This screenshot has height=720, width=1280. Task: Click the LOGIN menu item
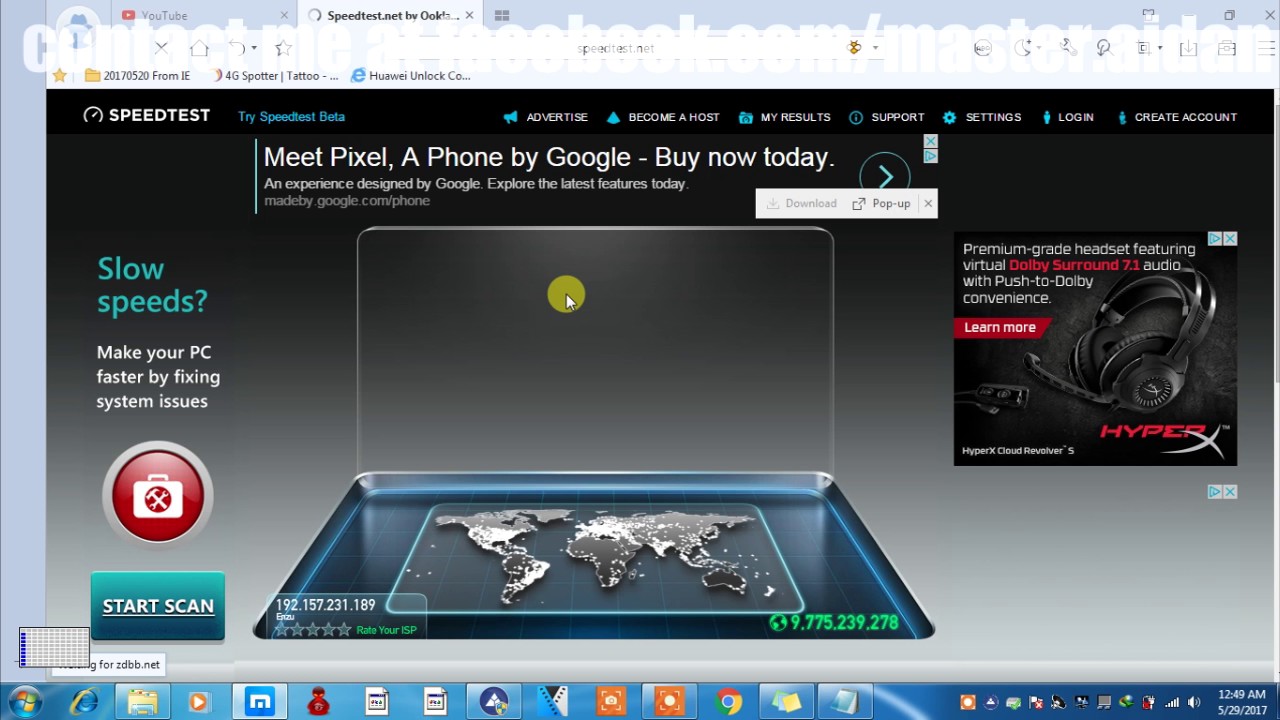click(1068, 117)
